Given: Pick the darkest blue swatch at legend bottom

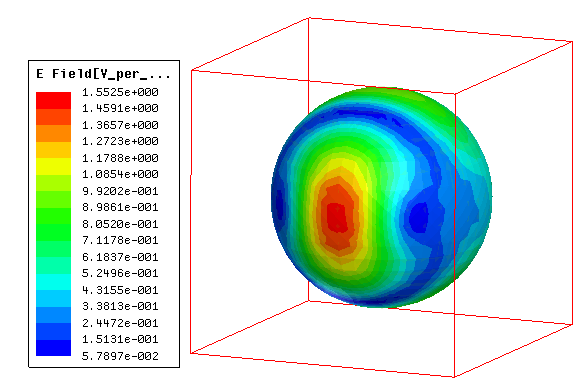Looking at the screenshot, I should click(x=53, y=348).
